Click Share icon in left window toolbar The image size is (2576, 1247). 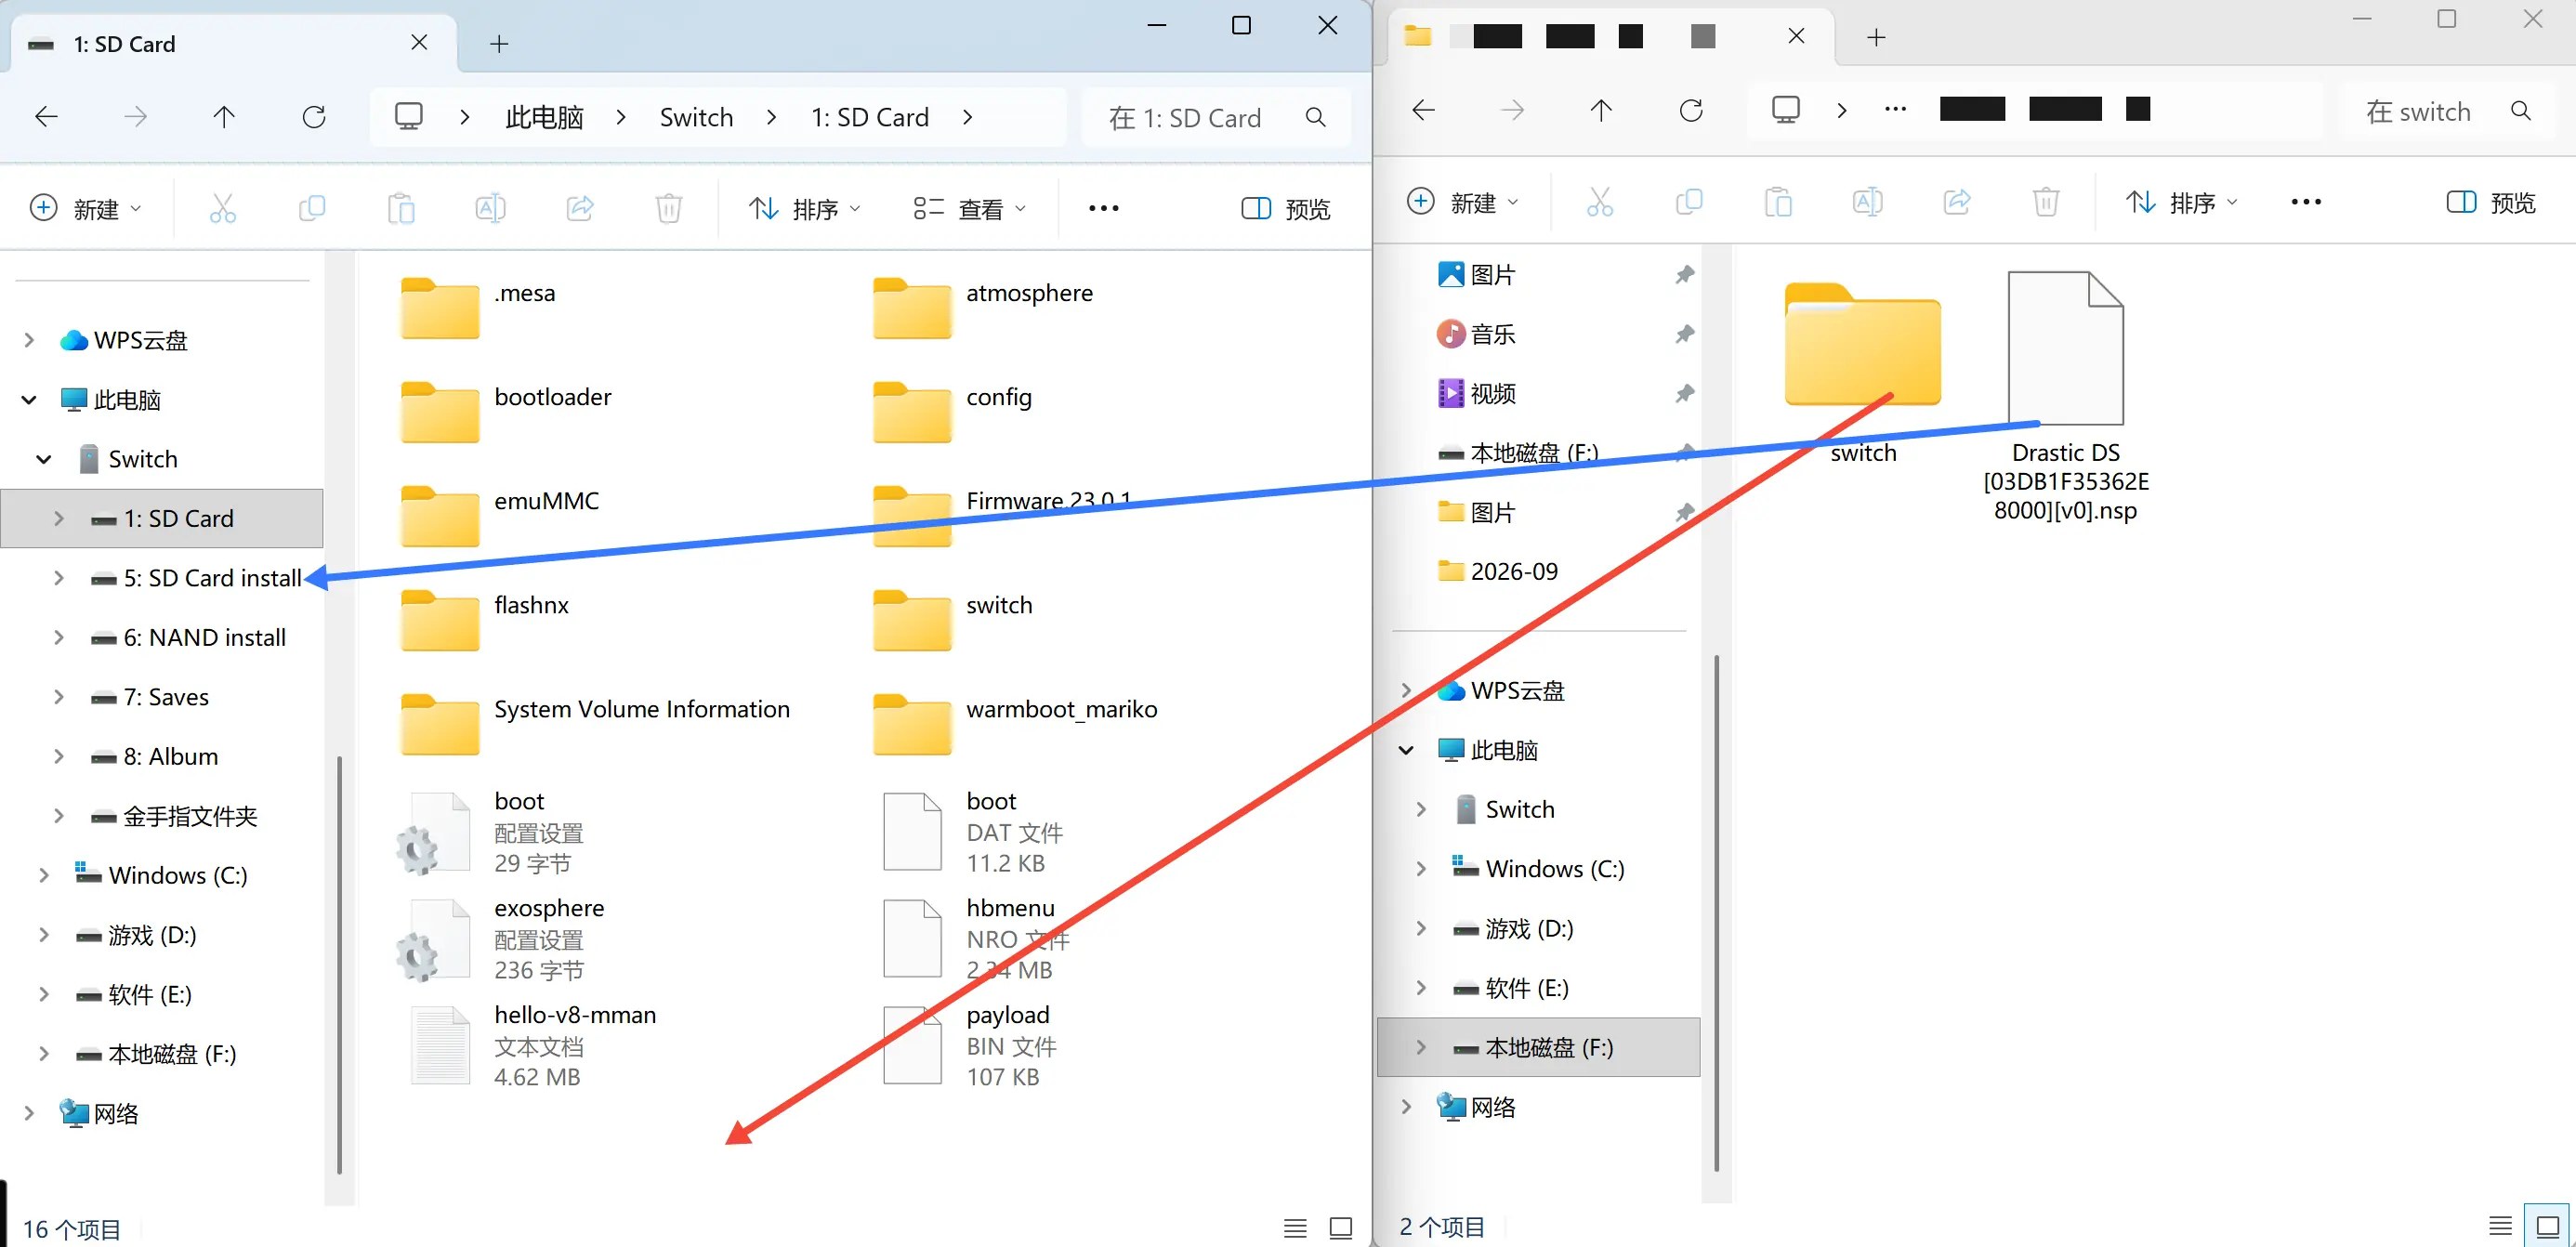[580, 208]
